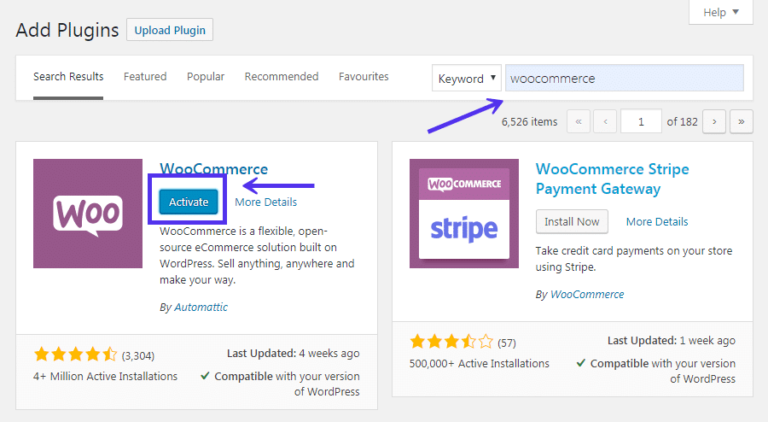The height and width of the screenshot is (422, 768).
Task: Switch to the Popular tab
Action: [x=205, y=77]
